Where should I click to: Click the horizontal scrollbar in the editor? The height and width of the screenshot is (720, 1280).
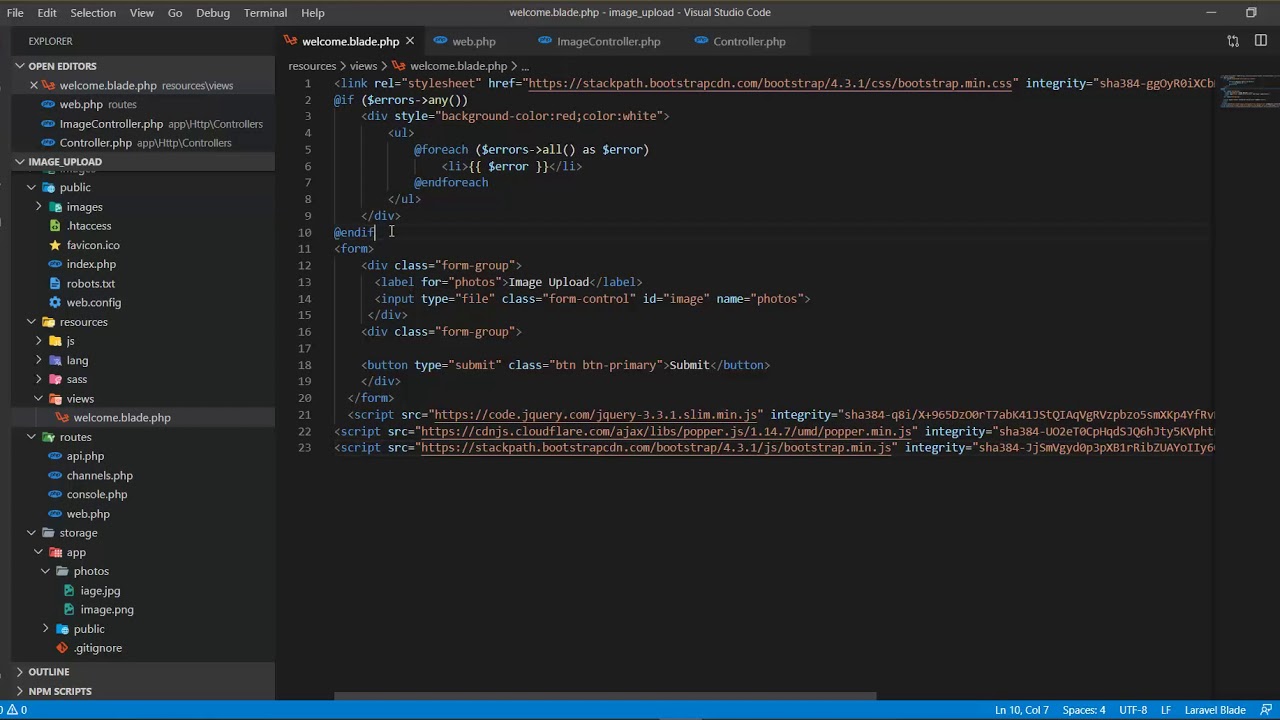[x=605, y=697]
